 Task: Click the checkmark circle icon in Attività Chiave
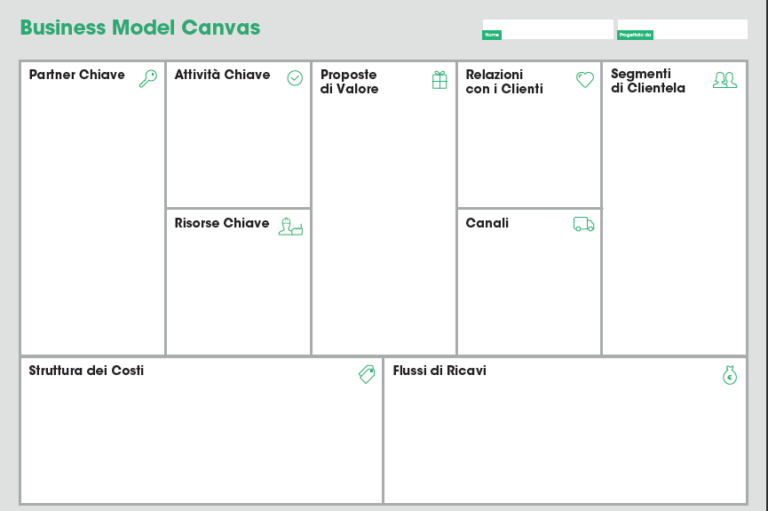(295, 78)
